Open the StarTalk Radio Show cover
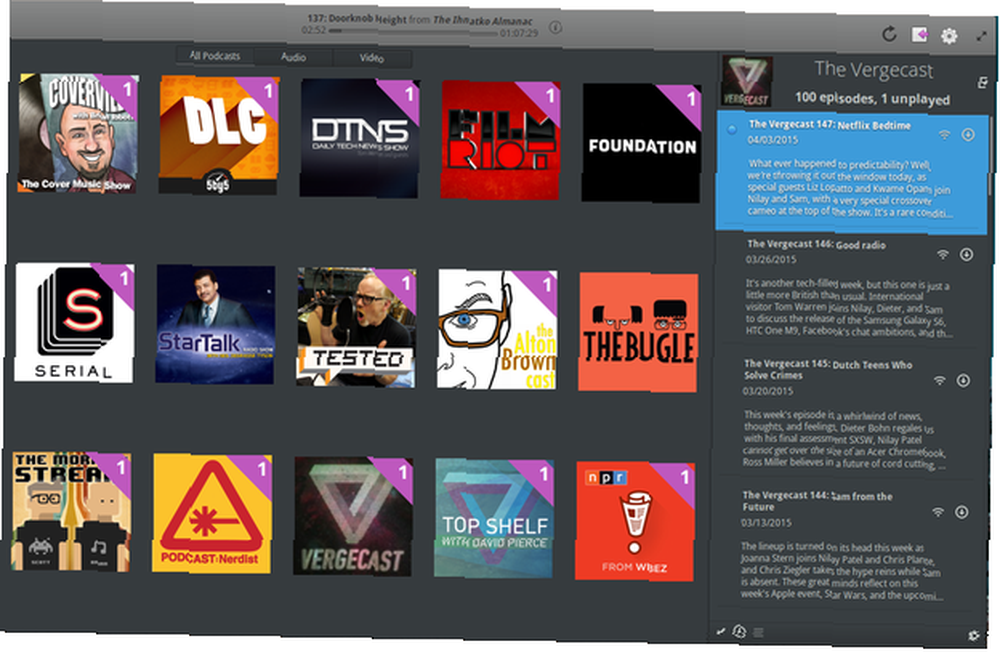Viewport: 1000px width, 652px height. pyautogui.click(x=216, y=325)
